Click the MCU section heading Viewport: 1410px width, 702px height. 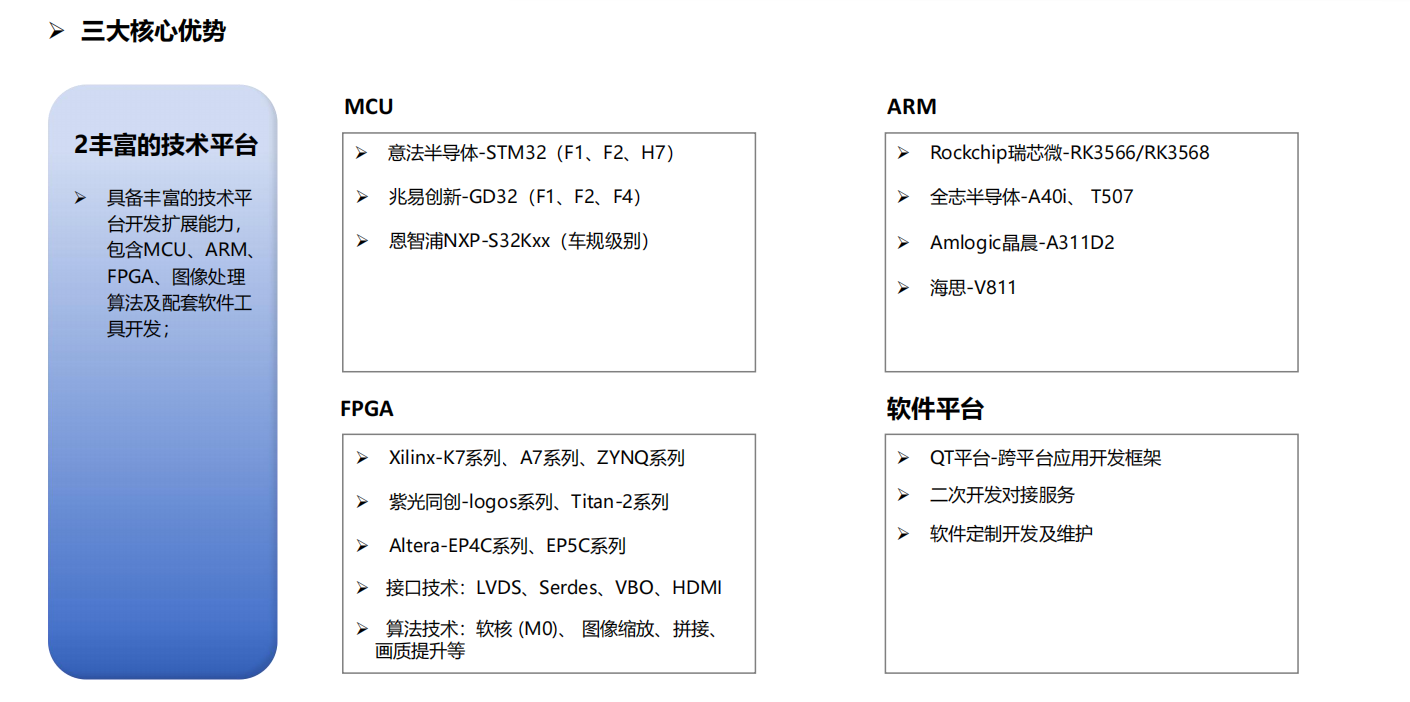pyautogui.click(x=368, y=107)
